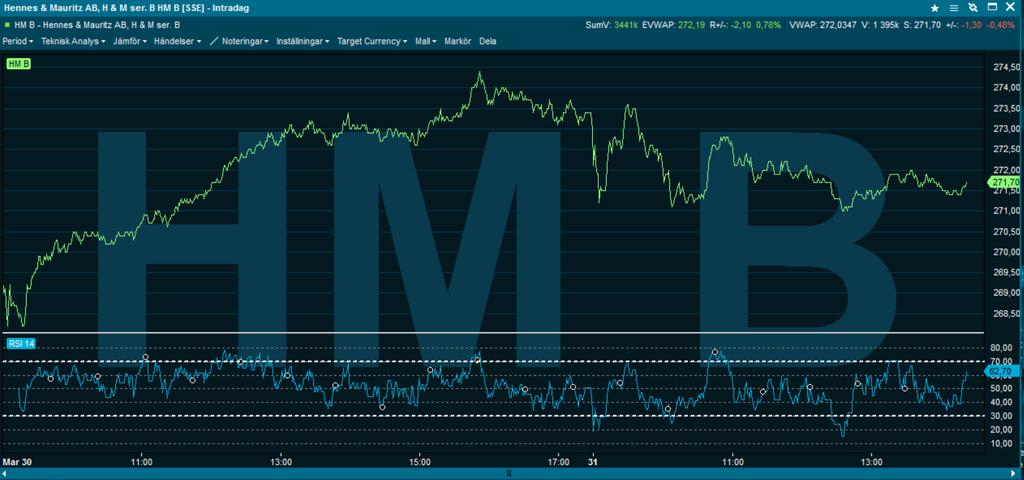1024x480 pixels.
Task: Open the Noteringar dropdown
Action: coord(246,41)
